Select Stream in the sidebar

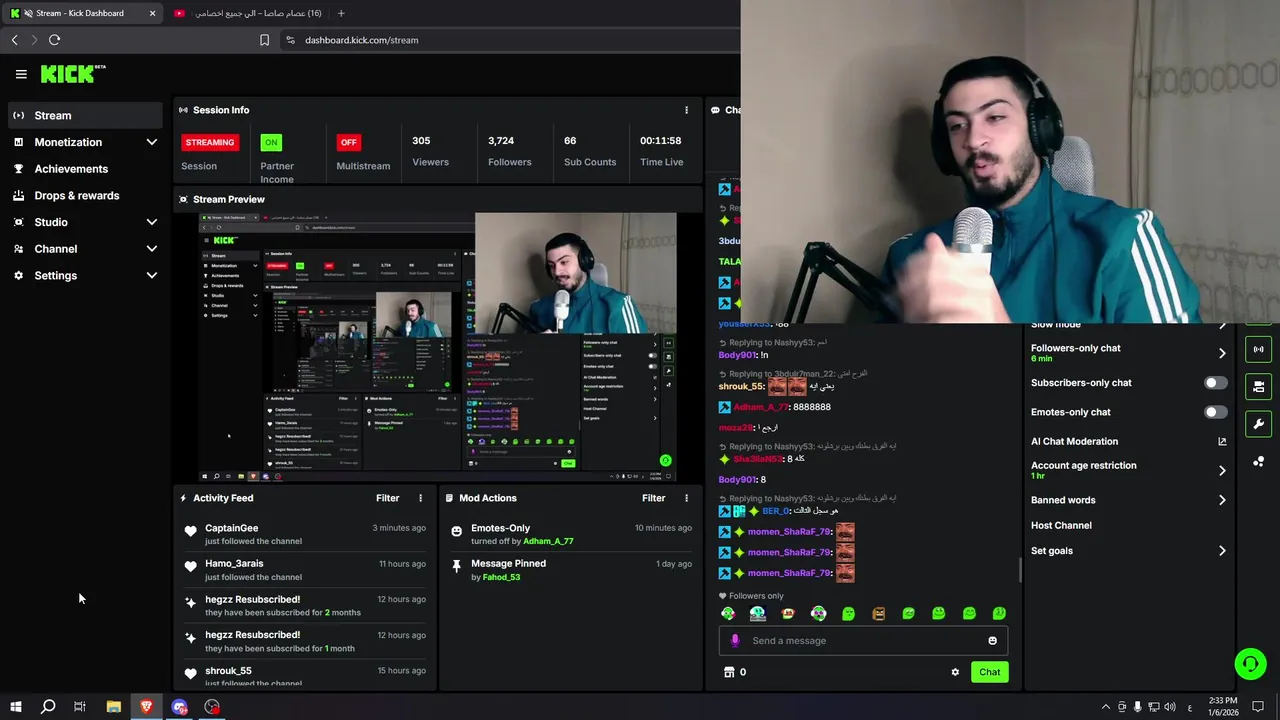(x=84, y=115)
